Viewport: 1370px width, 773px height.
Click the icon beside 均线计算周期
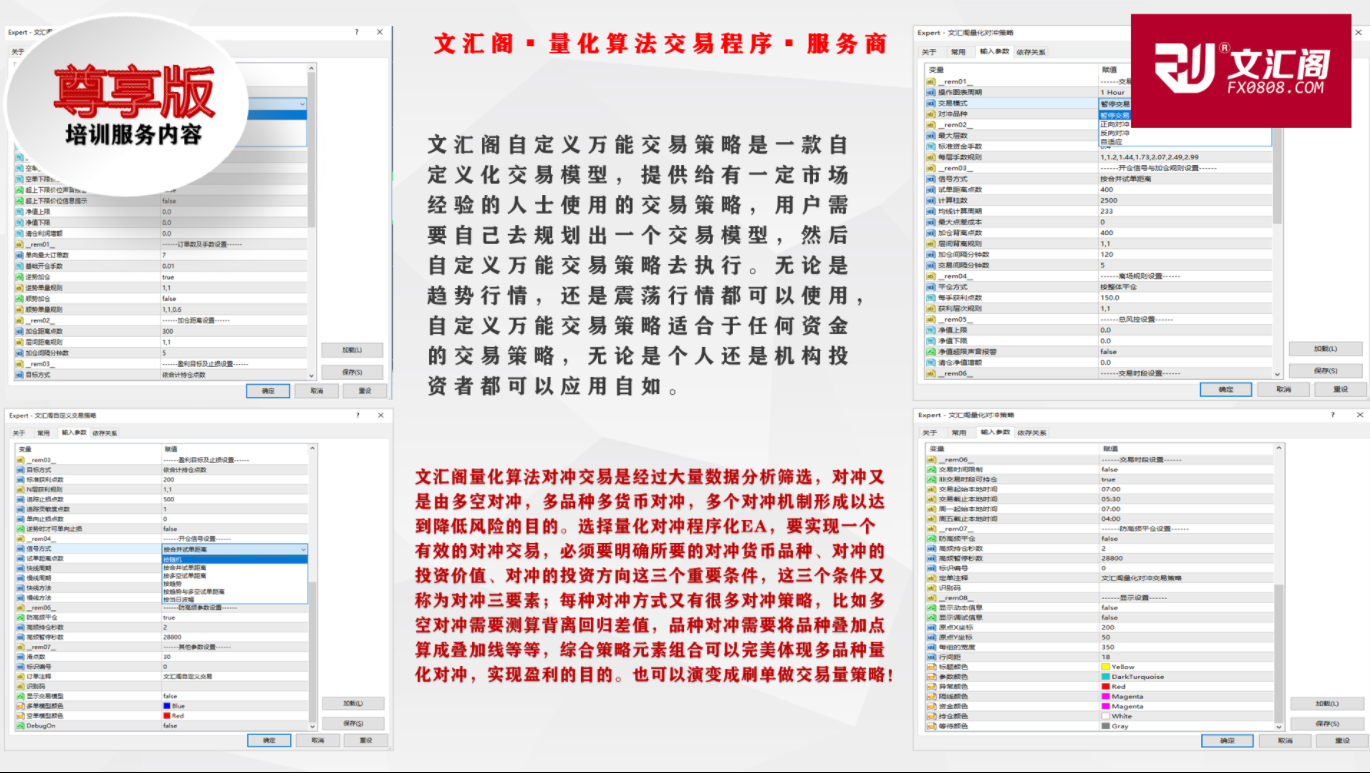[x=932, y=211]
